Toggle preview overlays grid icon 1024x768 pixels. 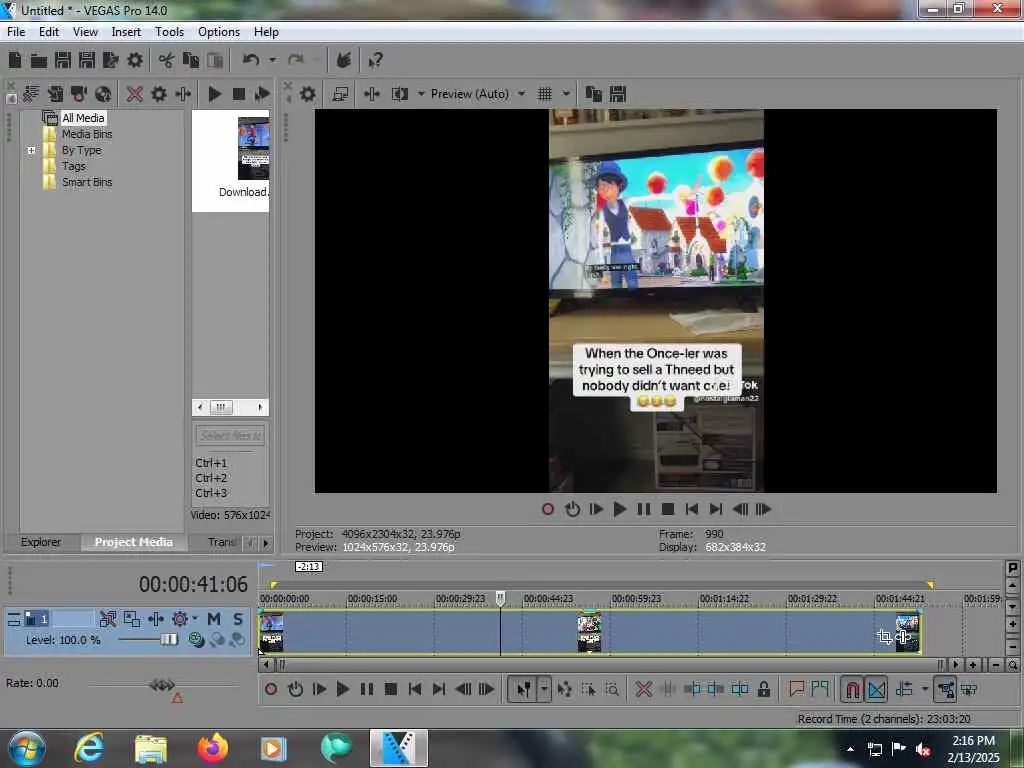(545, 94)
